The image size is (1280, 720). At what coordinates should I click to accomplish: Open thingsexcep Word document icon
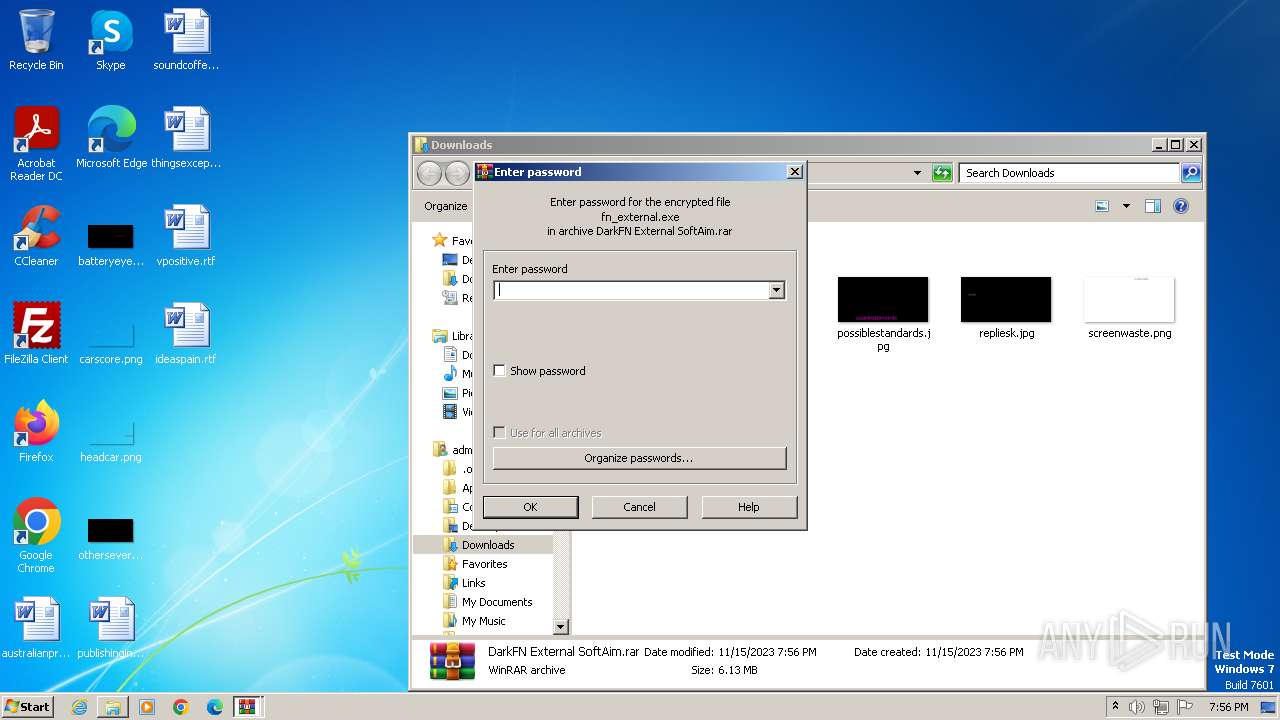[x=186, y=138]
